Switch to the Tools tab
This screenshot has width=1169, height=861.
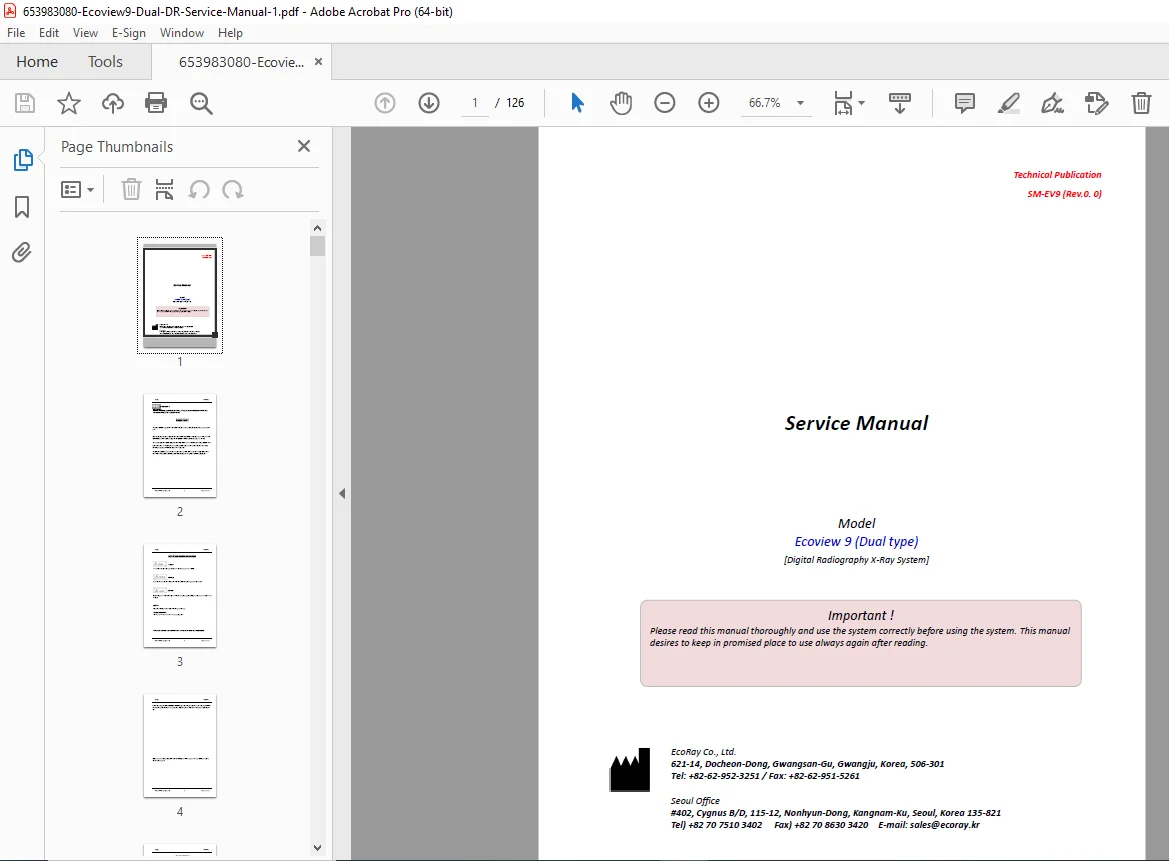click(x=105, y=62)
